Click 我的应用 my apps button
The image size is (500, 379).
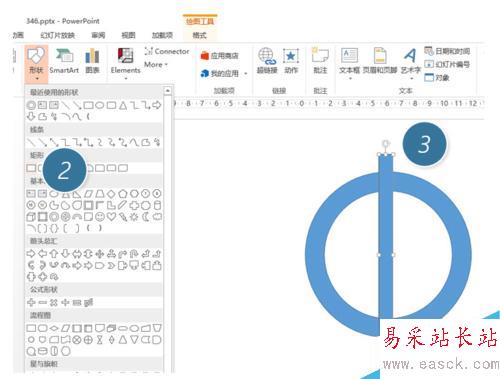(x=219, y=73)
